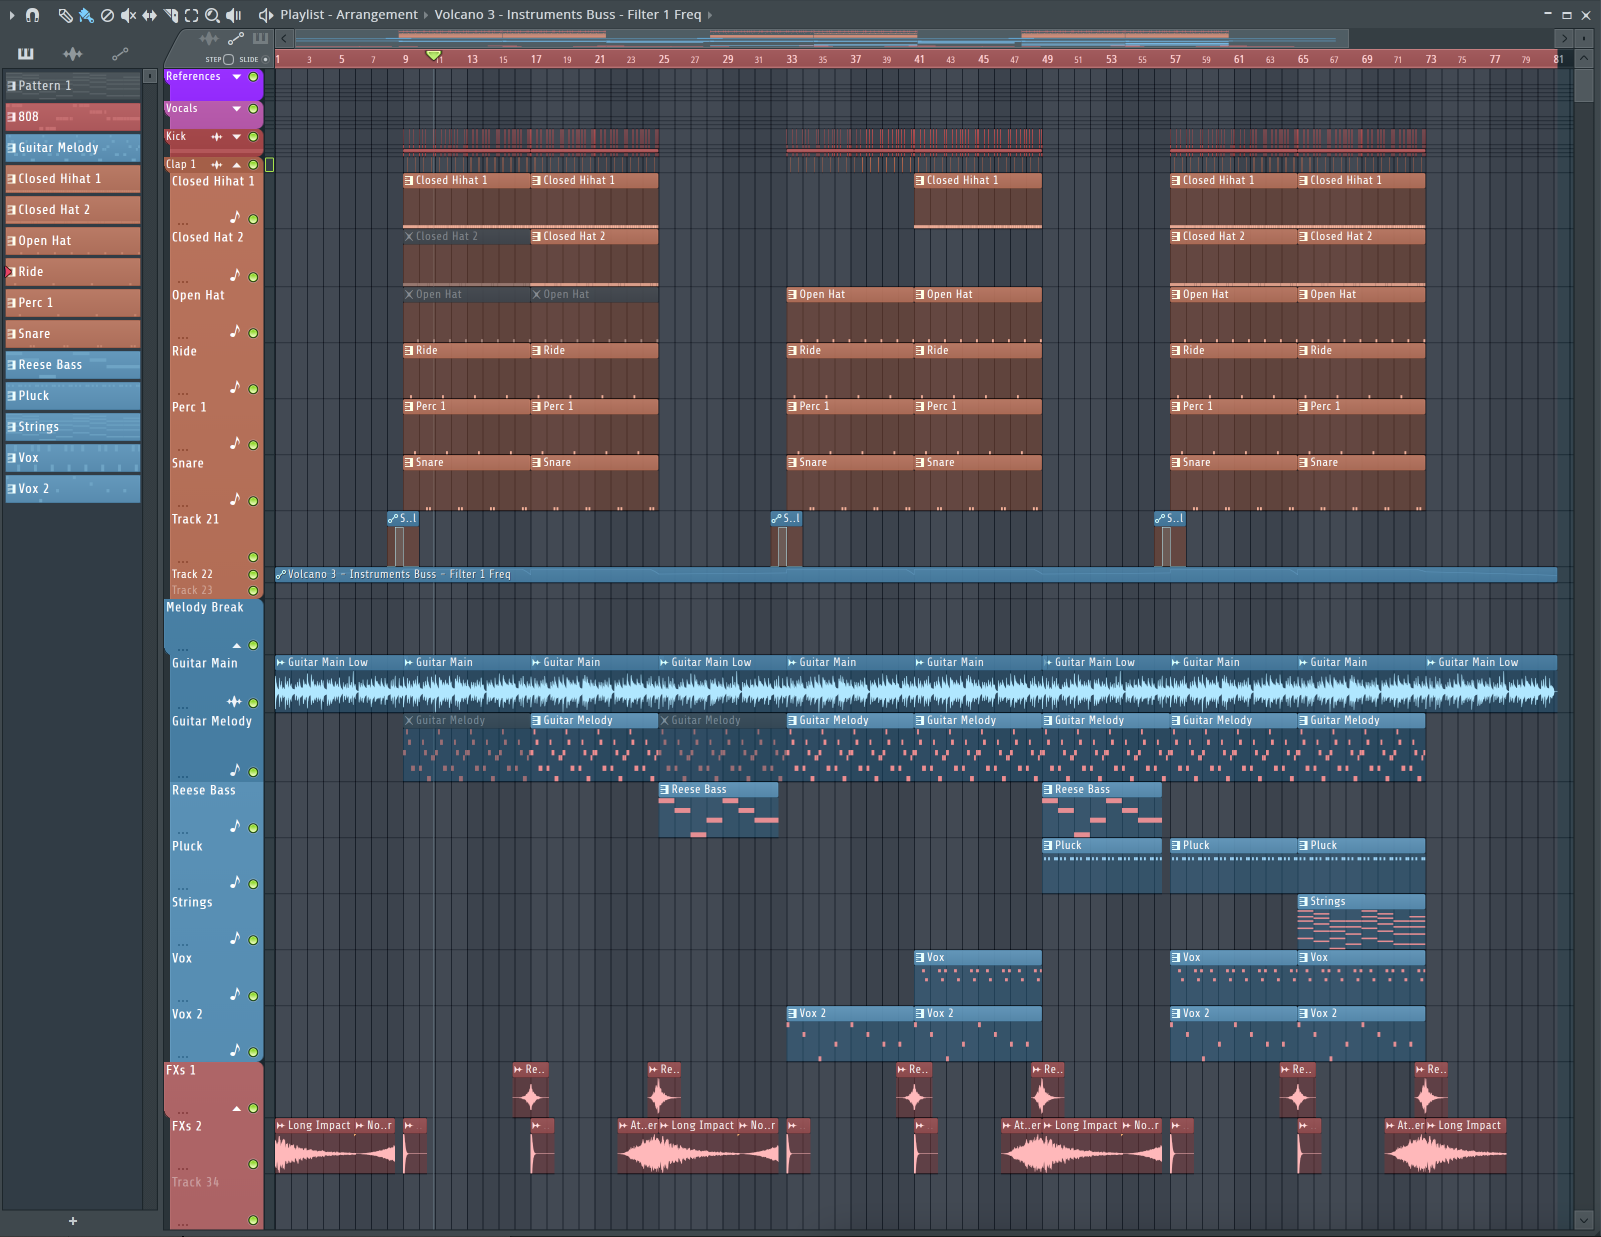Select the Paint brush tool
Screen dimensions: 1601x1237
(86, 15)
